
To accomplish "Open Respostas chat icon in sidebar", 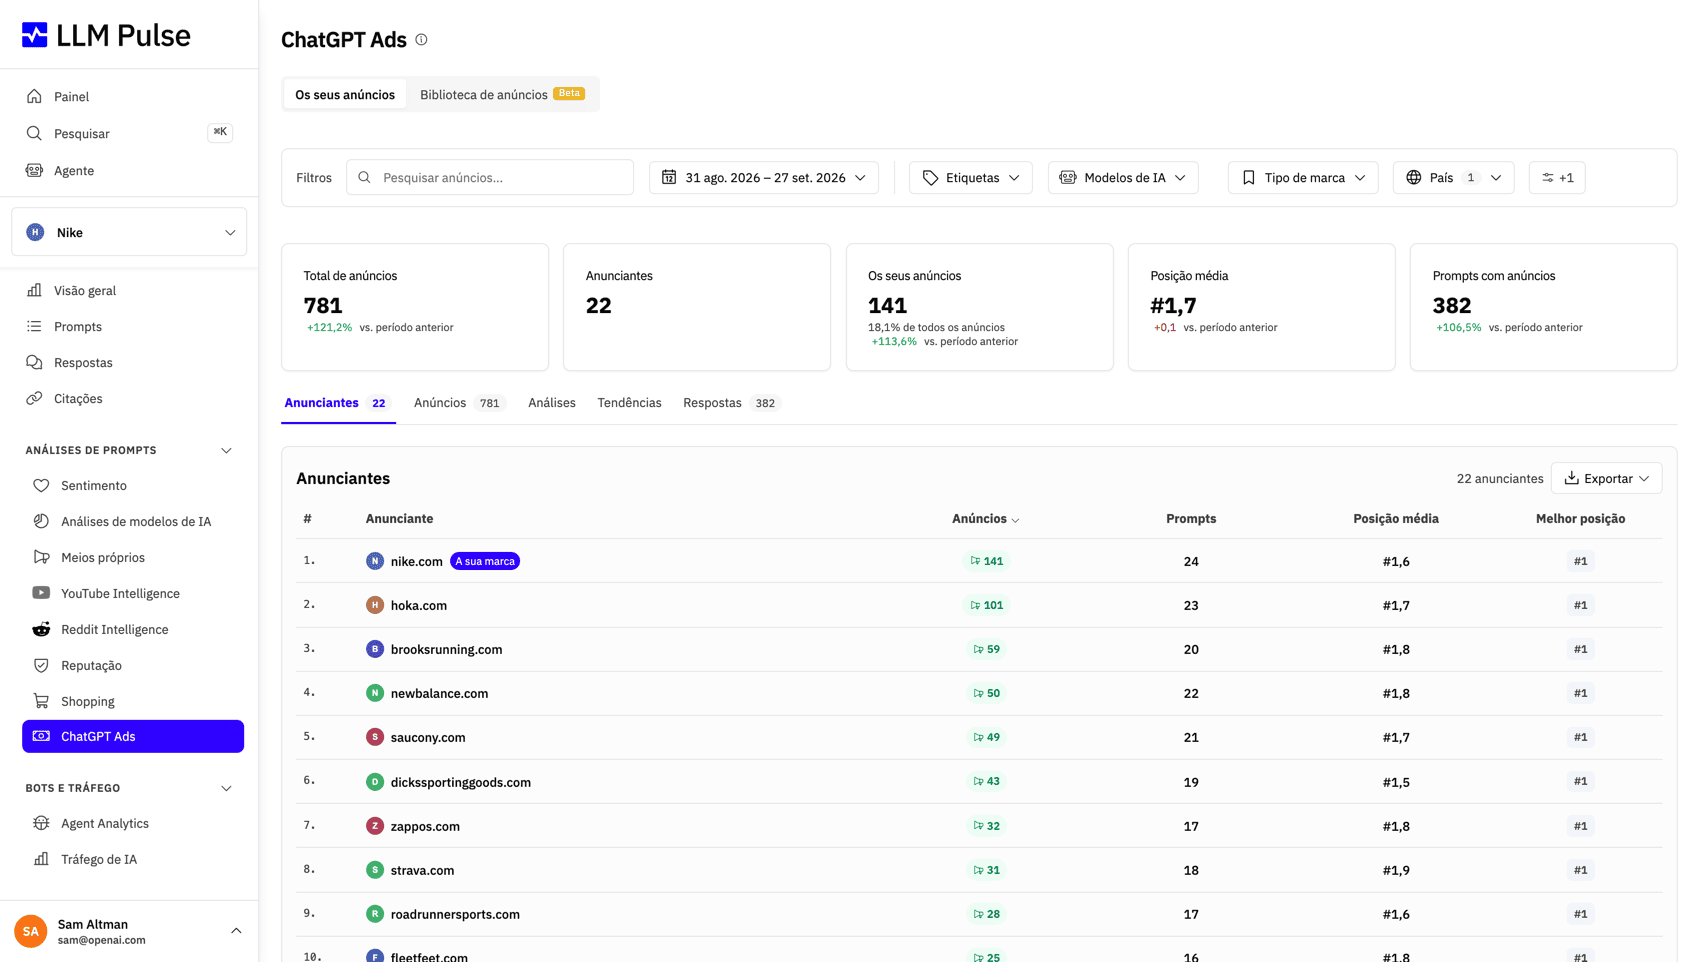I will tap(35, 362).
